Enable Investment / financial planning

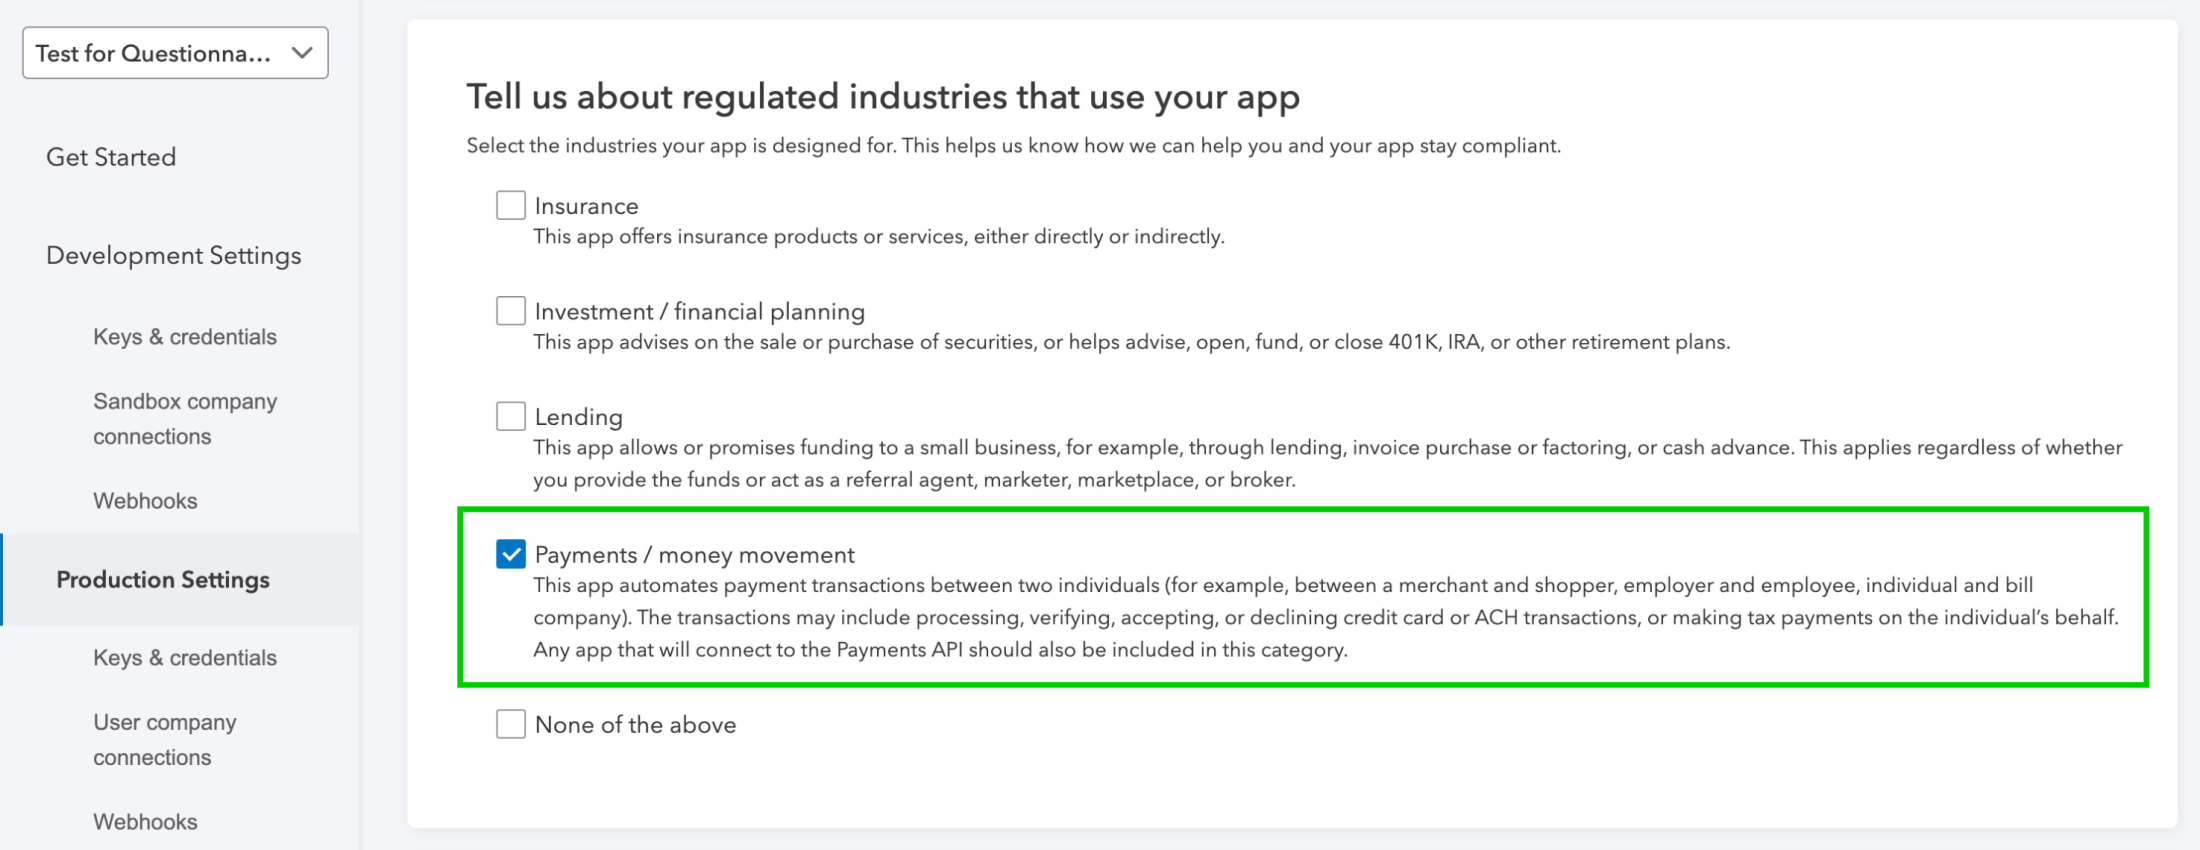coord(511,310)
